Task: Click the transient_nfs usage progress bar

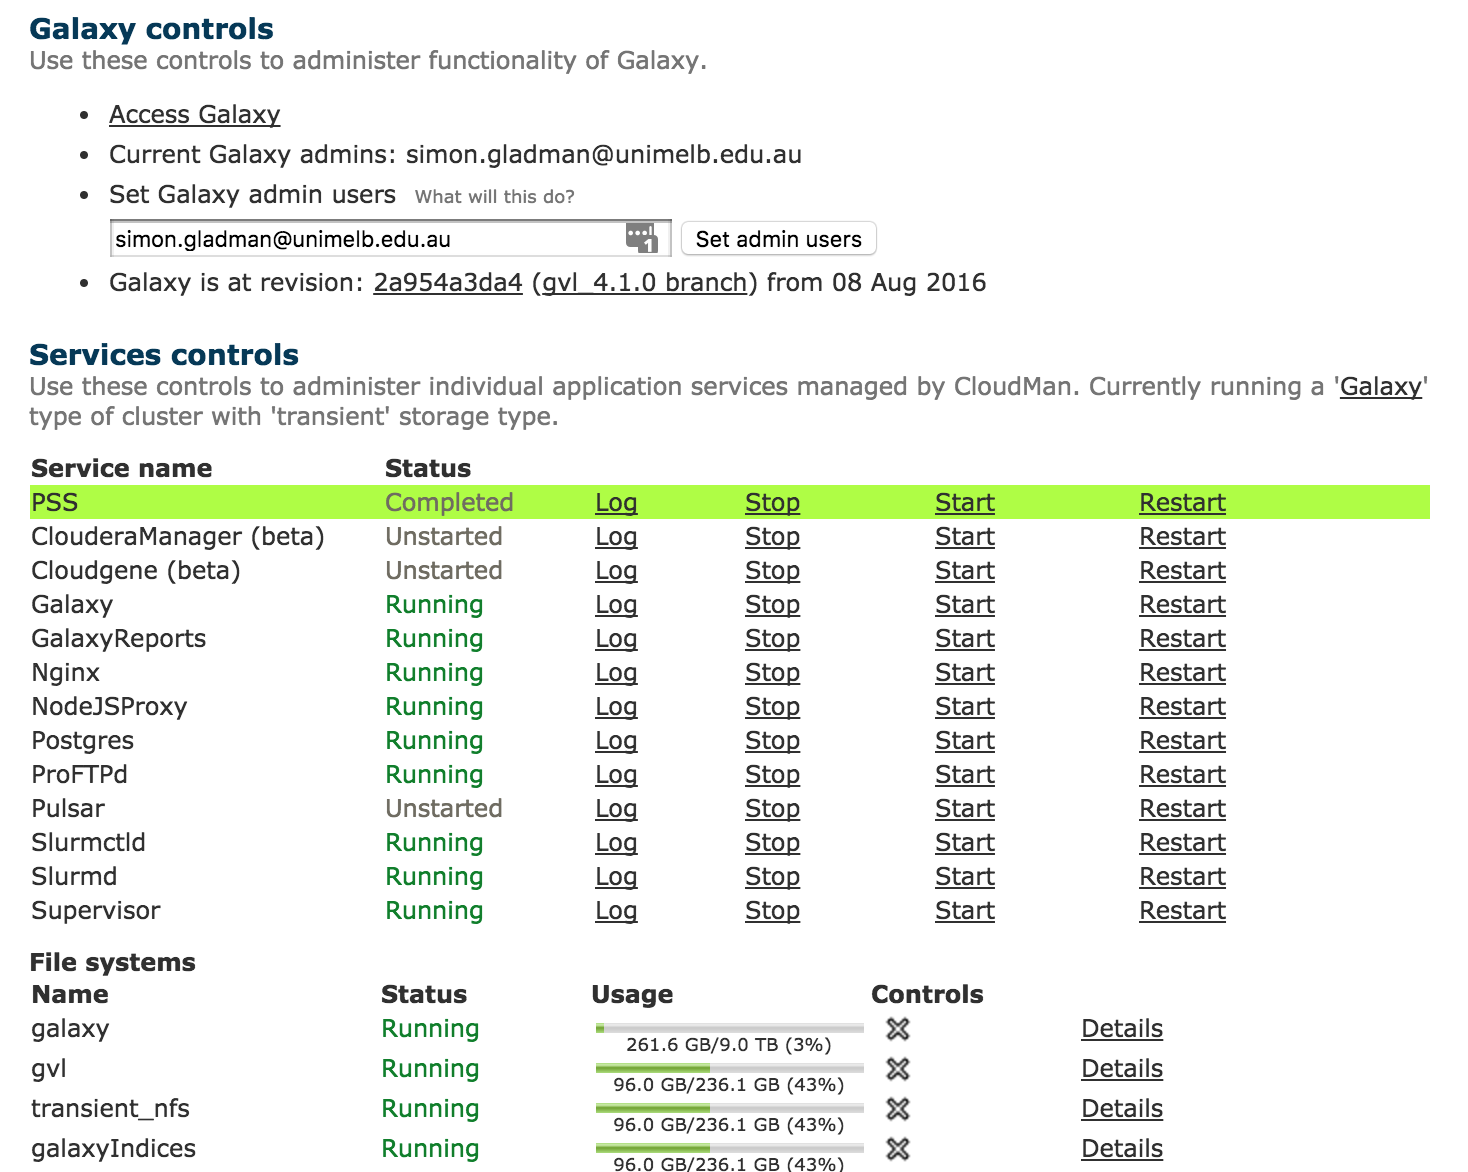Action: (x=729, y=1108)
